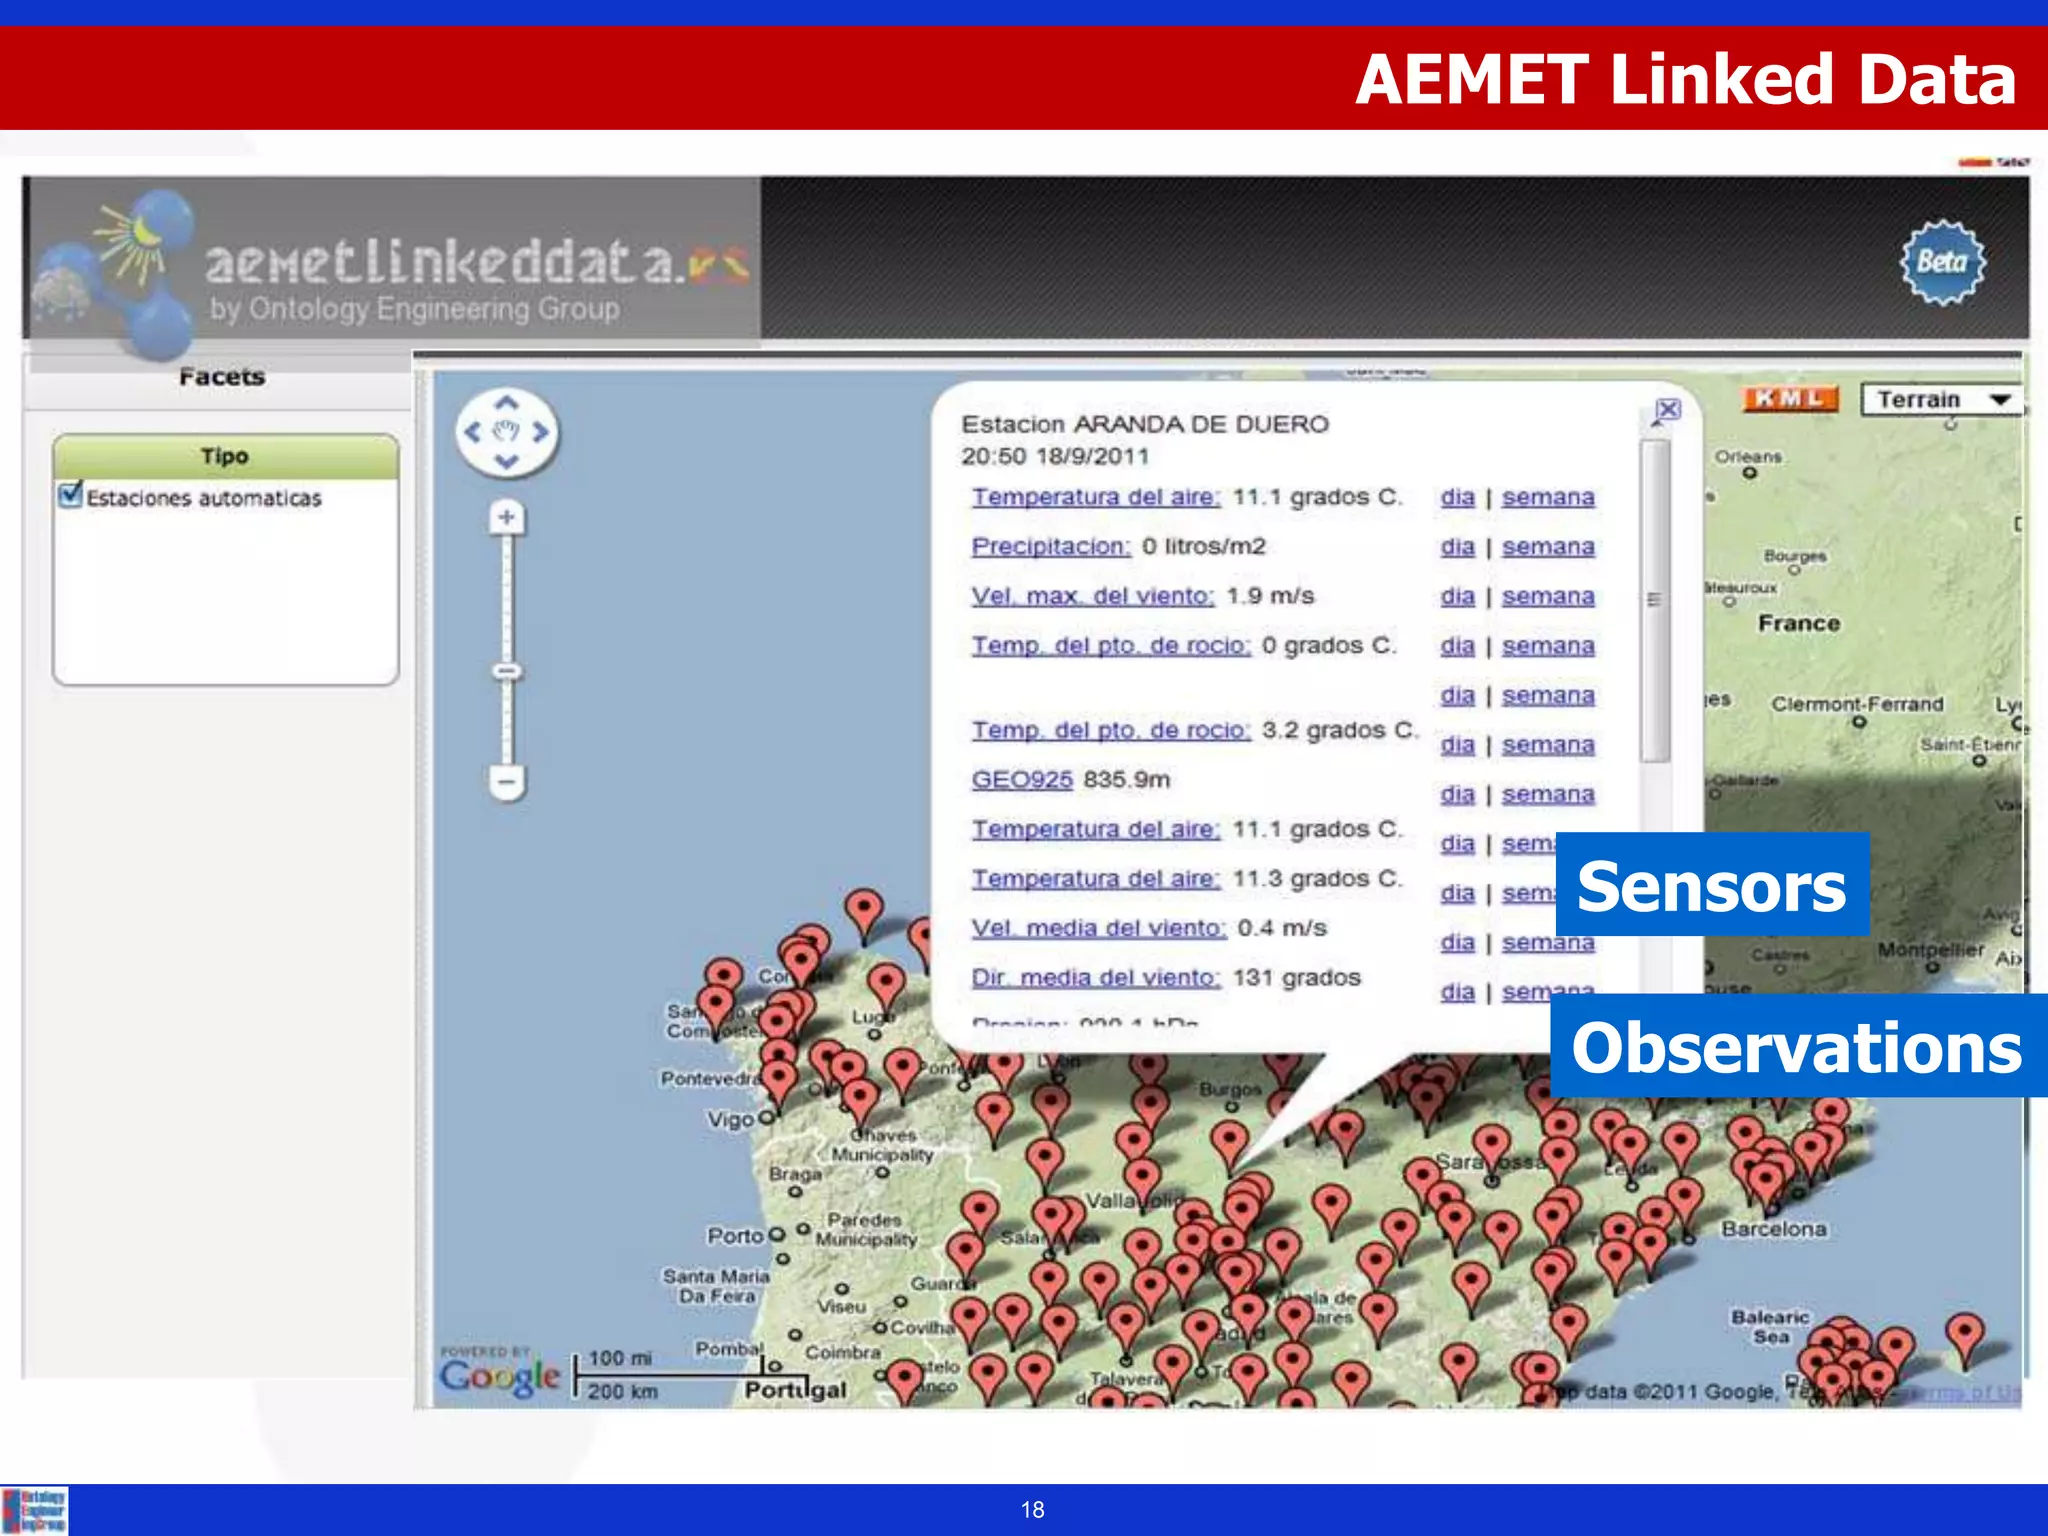Open Temp. del pto. de rocio 0 grados link
Viewport: 2048px width, 1536px height.
click(1111, 645)
